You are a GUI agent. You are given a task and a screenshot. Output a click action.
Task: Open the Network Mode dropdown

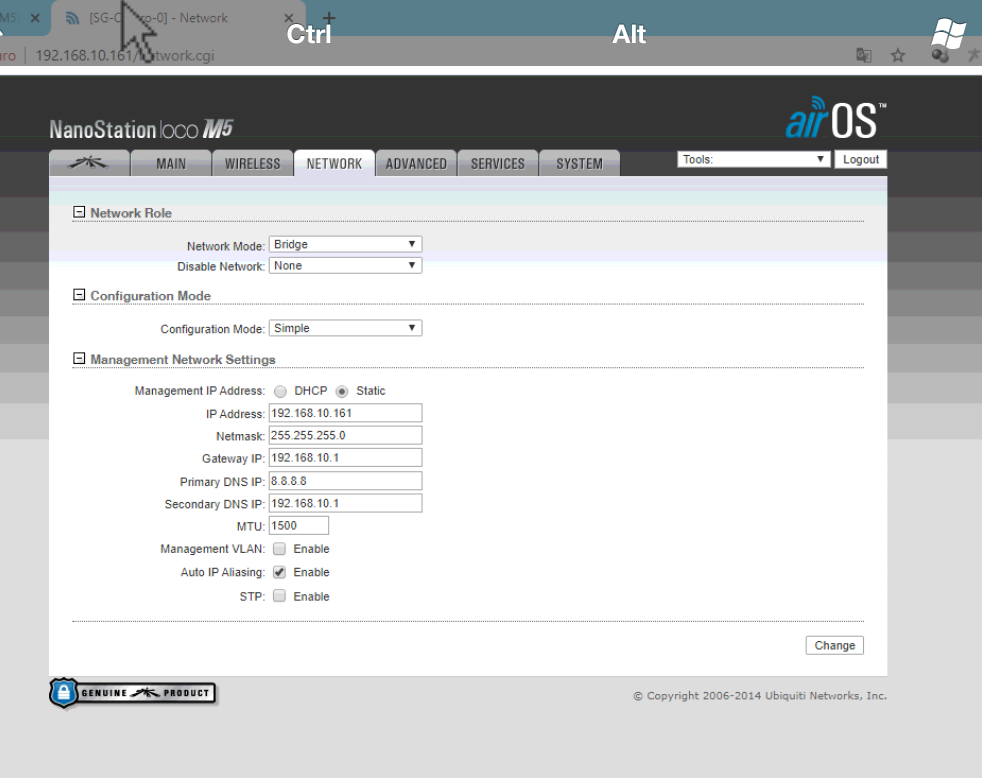pos(345,244)
